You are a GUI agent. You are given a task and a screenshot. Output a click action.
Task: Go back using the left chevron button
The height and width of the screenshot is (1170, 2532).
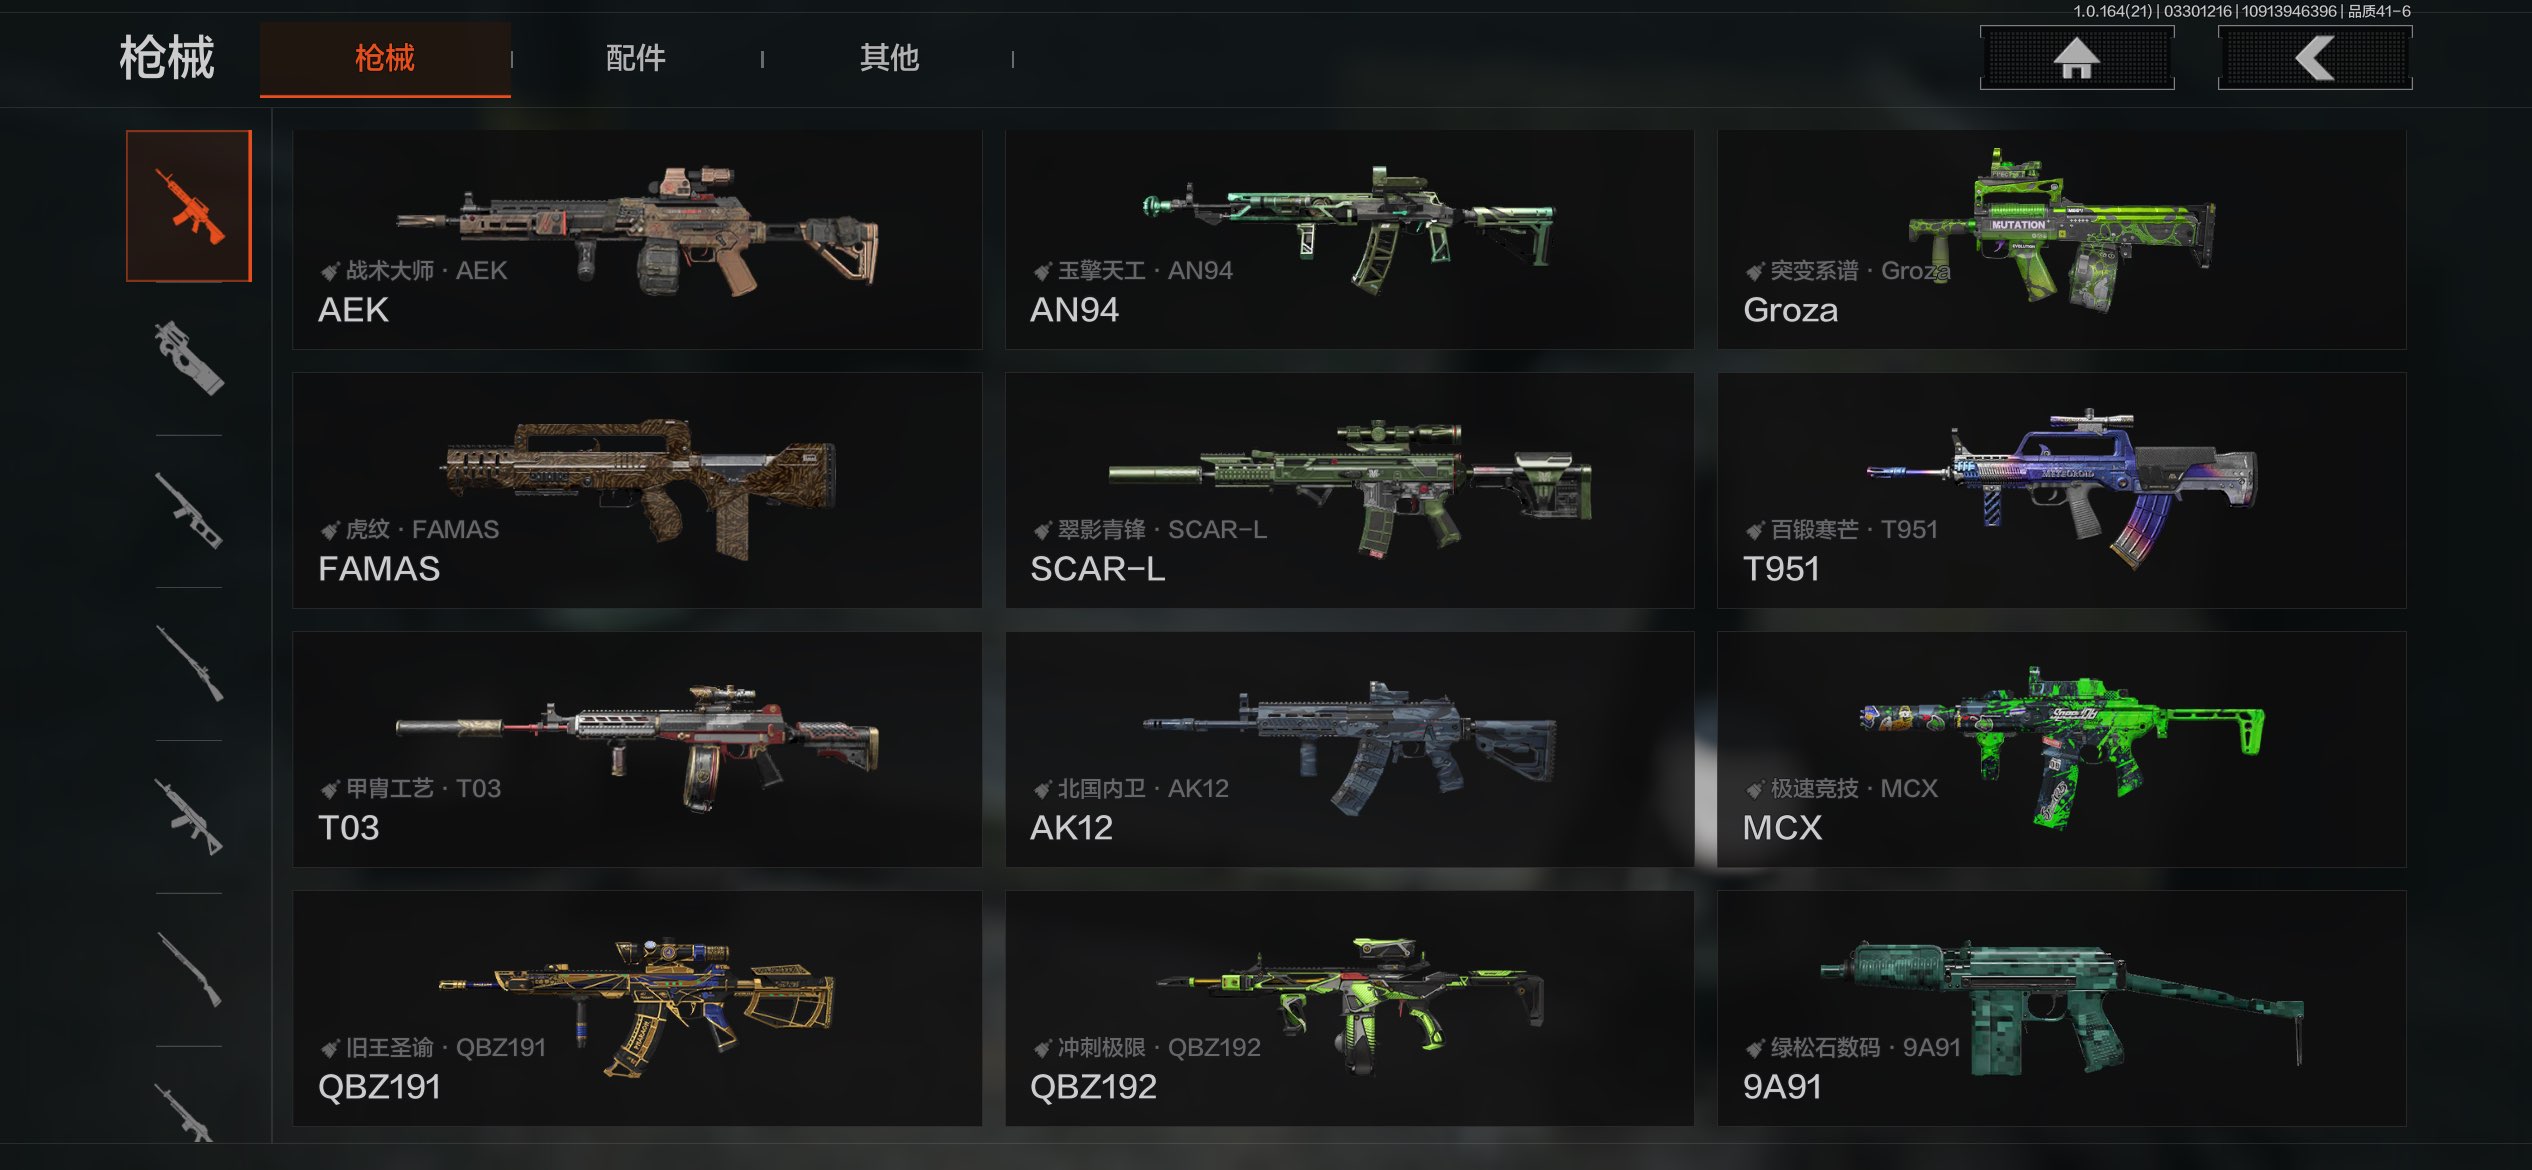click(x=2315, y=58)
